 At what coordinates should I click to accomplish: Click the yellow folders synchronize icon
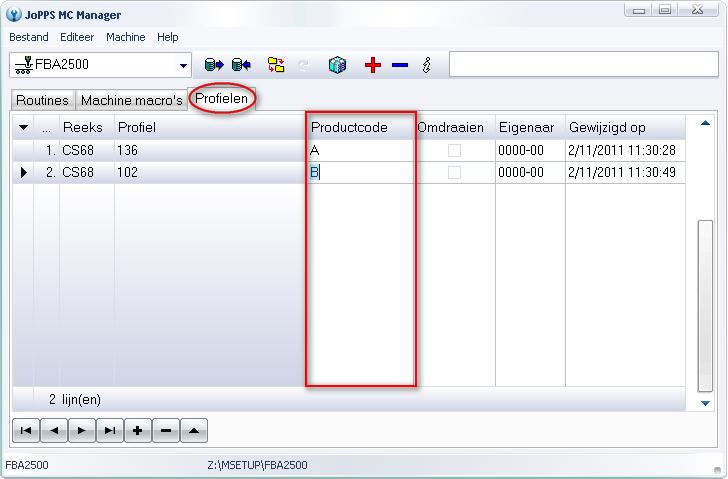click(276, 65)
